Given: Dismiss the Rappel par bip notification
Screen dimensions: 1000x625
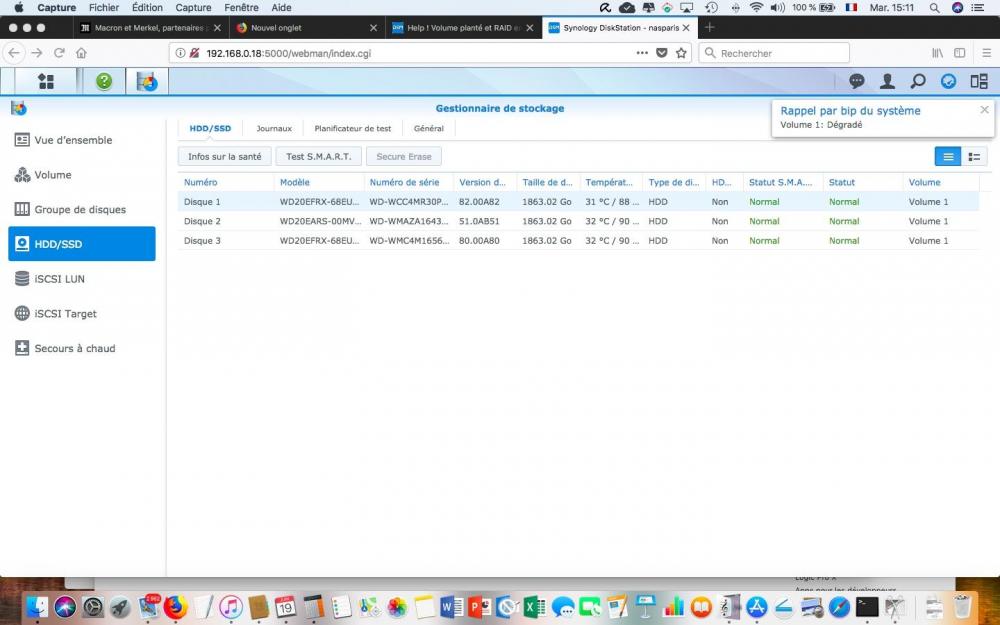Looking at the screenshot, I should pos(984,110).
